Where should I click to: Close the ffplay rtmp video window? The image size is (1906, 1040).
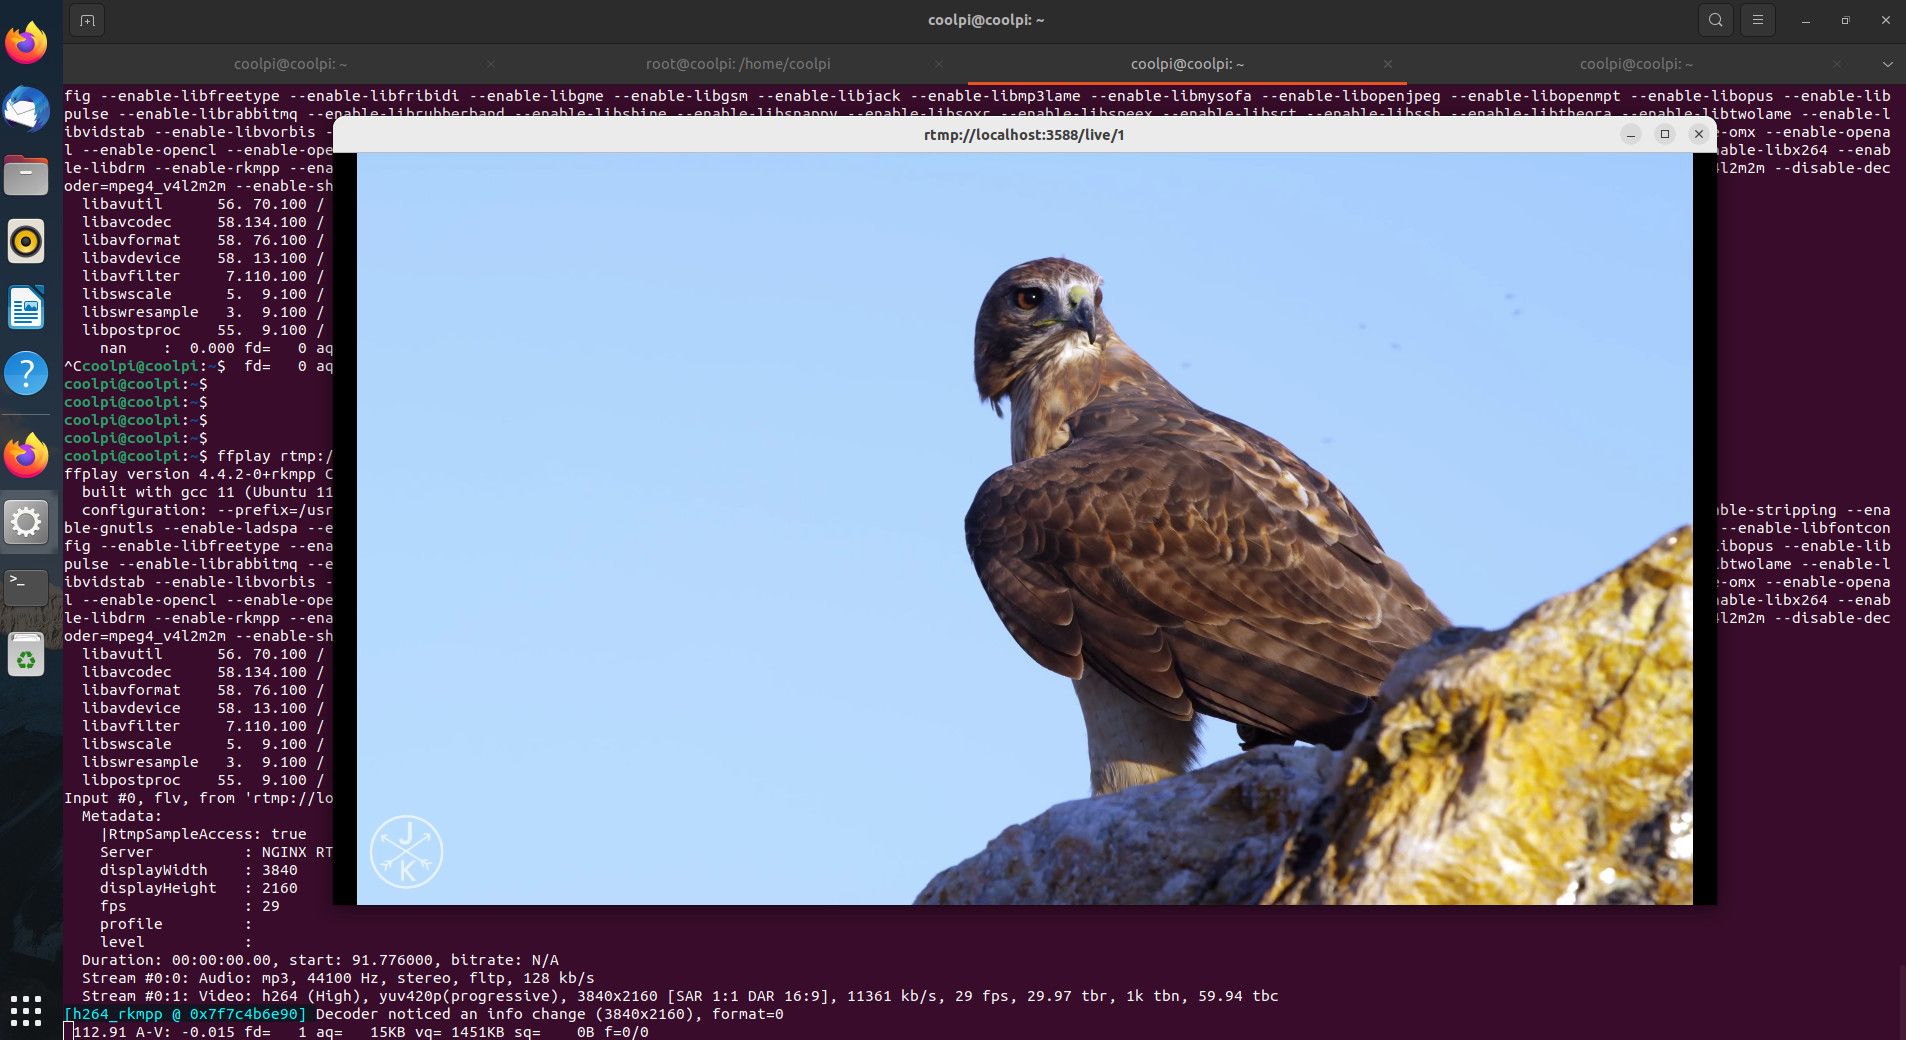pos(1698,134)
